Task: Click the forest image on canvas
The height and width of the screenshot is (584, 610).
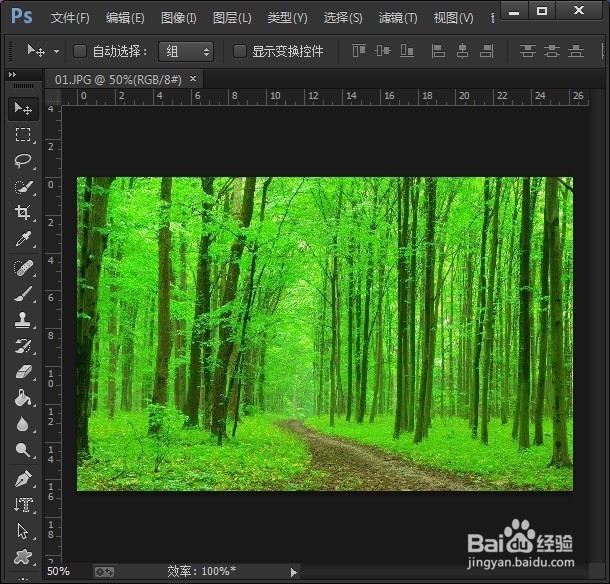Action: tap(325, 334)
